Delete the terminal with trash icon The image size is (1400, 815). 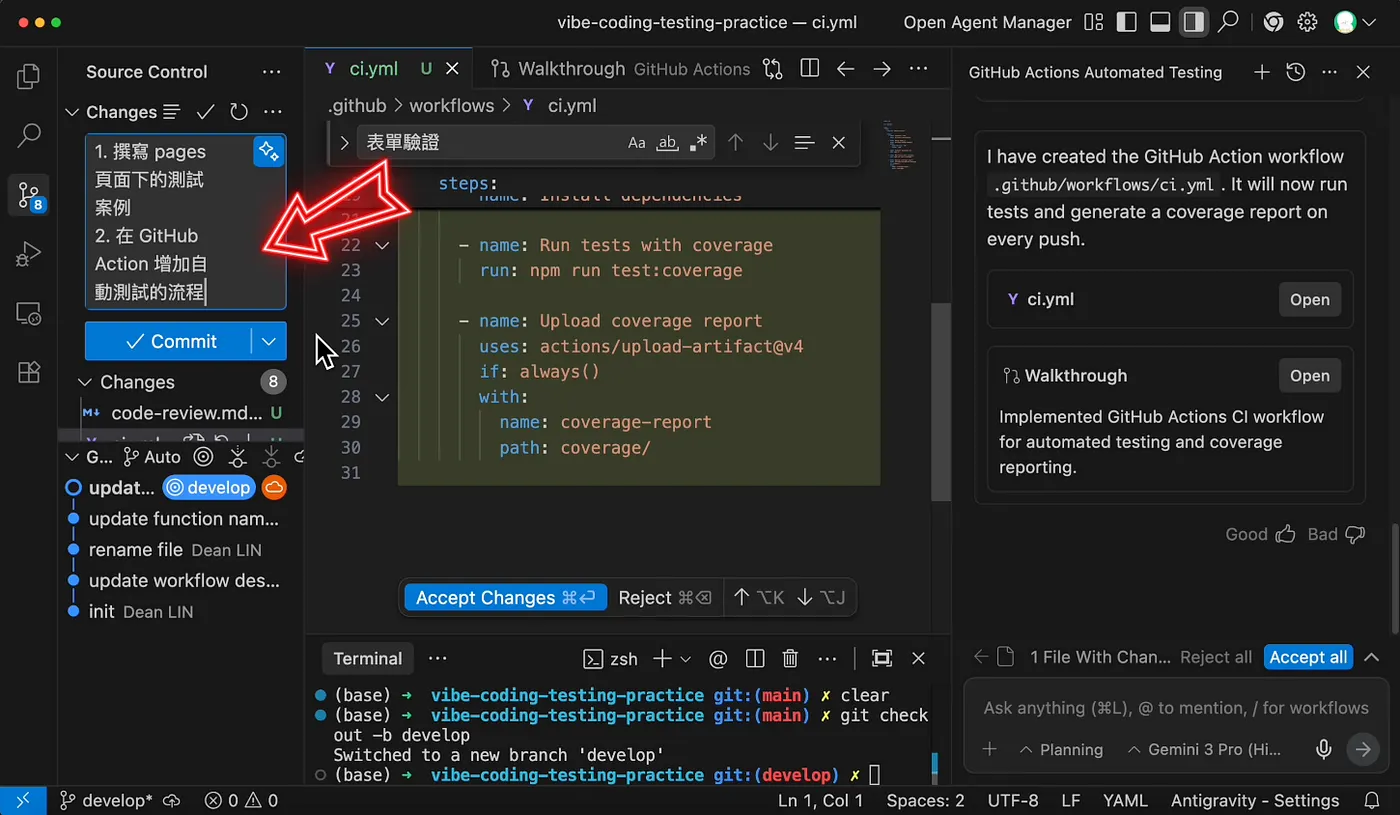tap(790, 658)
